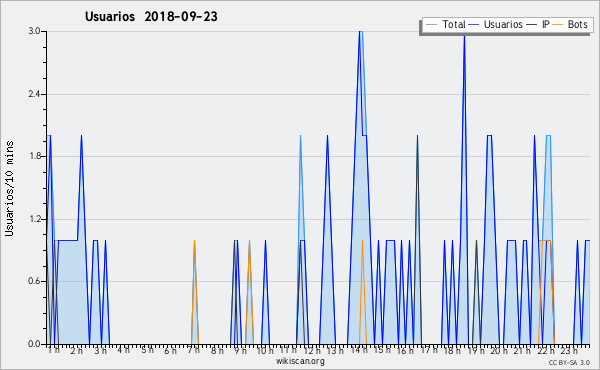The height and width of the screenshot is (370, 600).
Task: Click the y-axis label 'Usuarios/10 mins'
Action: click(x=9, y=188)
